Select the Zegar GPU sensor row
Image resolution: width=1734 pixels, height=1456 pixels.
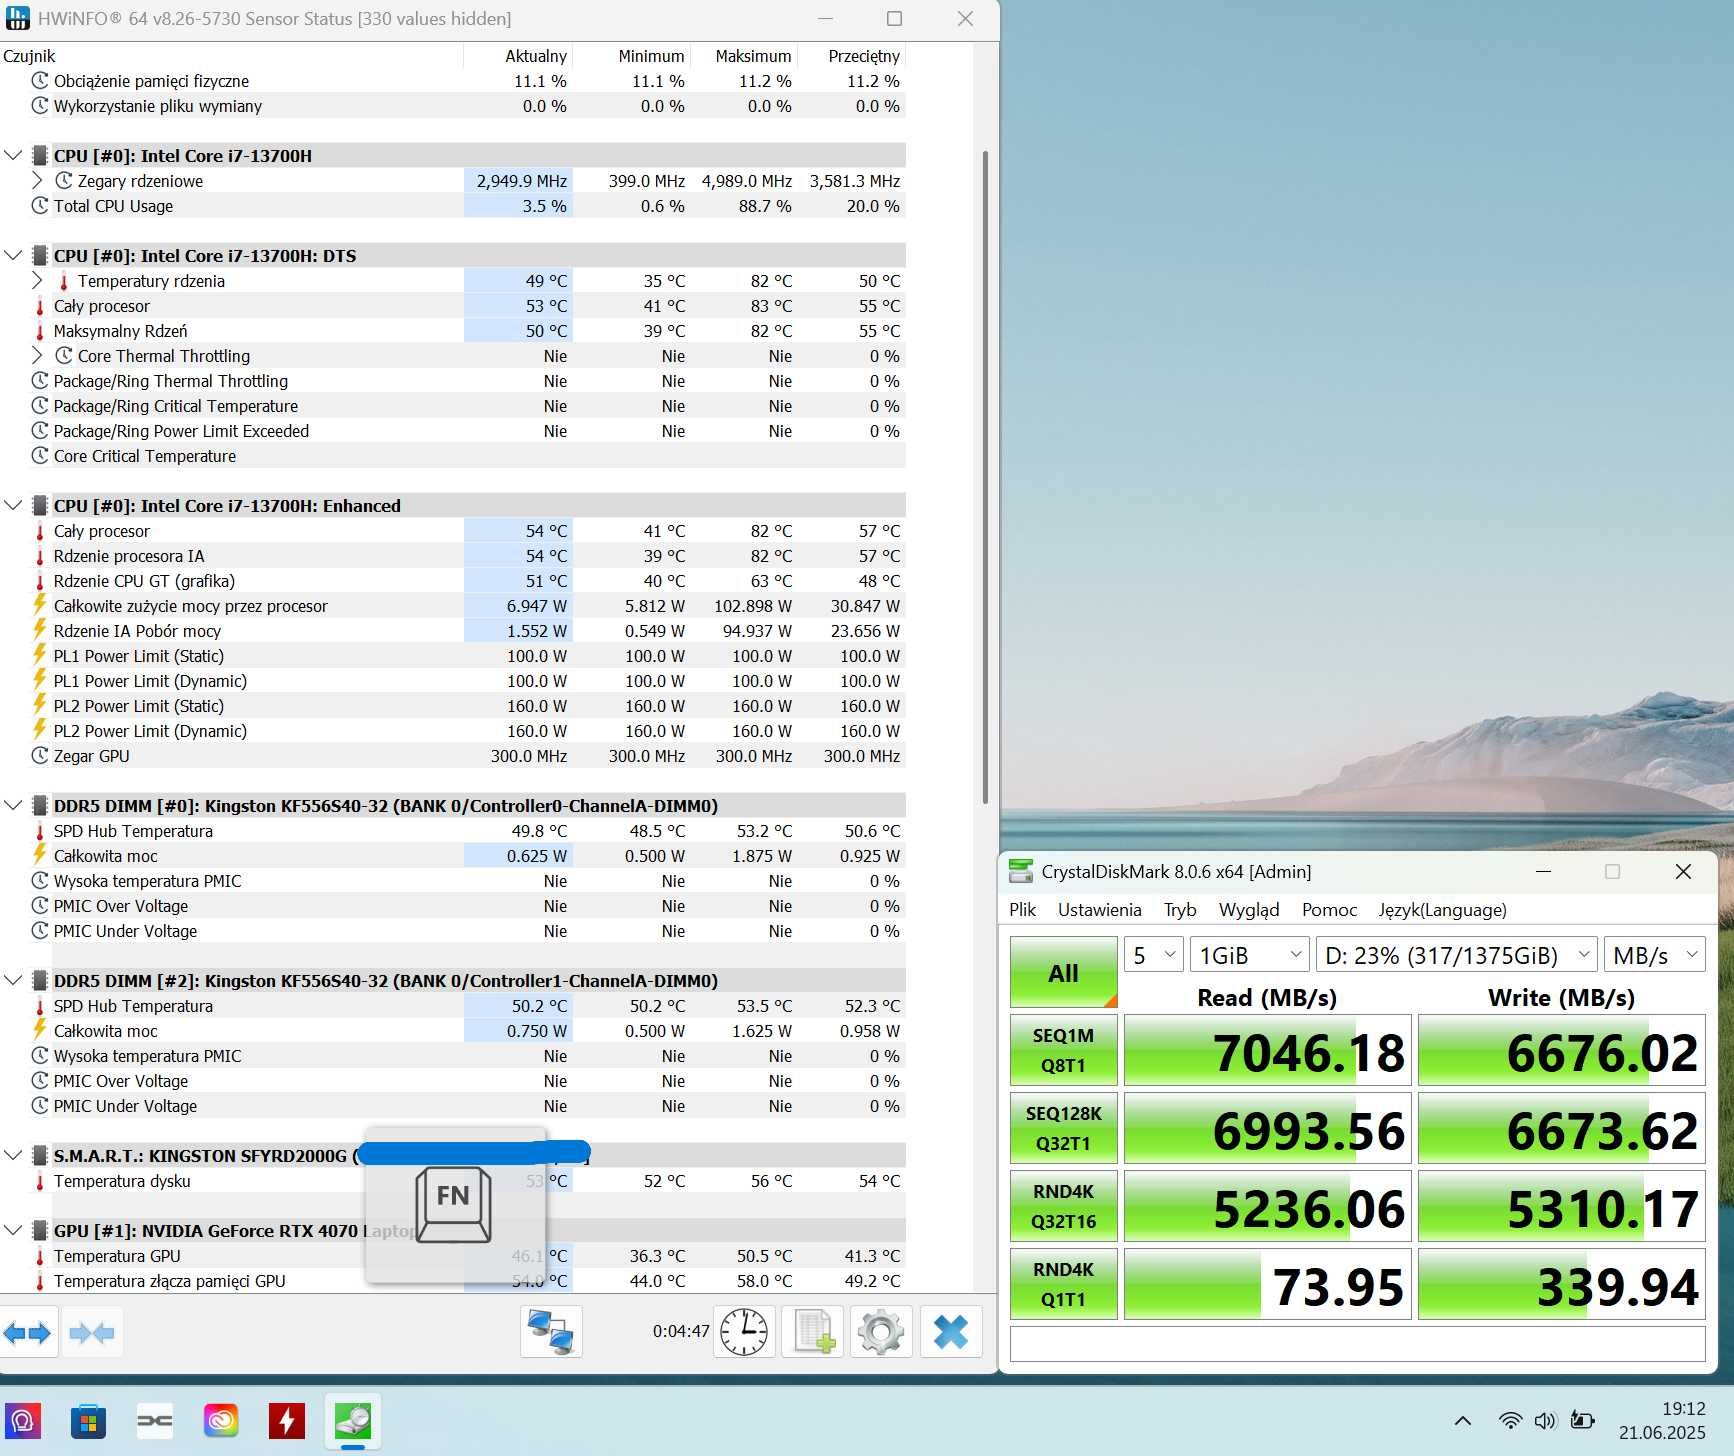453,756
